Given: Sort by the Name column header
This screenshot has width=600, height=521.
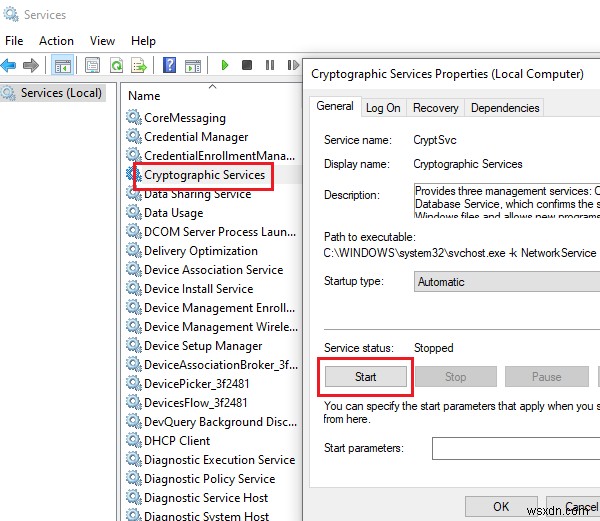Looking at the screenshot, I should pos(144,96).
